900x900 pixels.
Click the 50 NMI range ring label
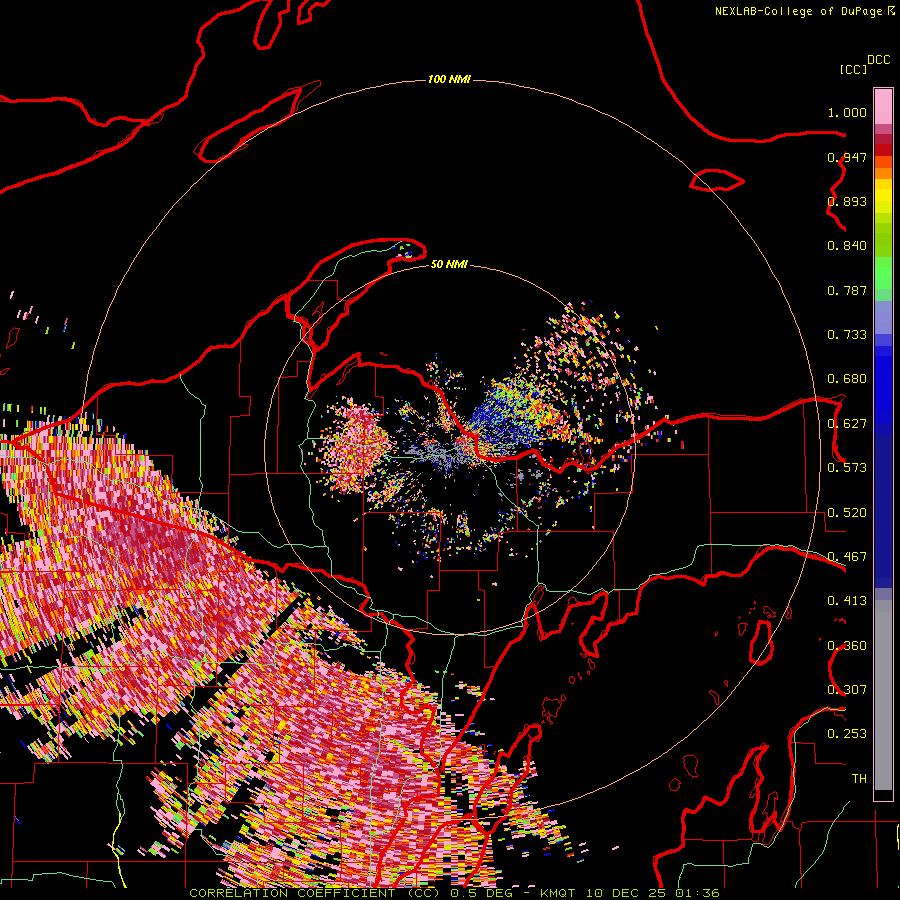pos(449,264)
